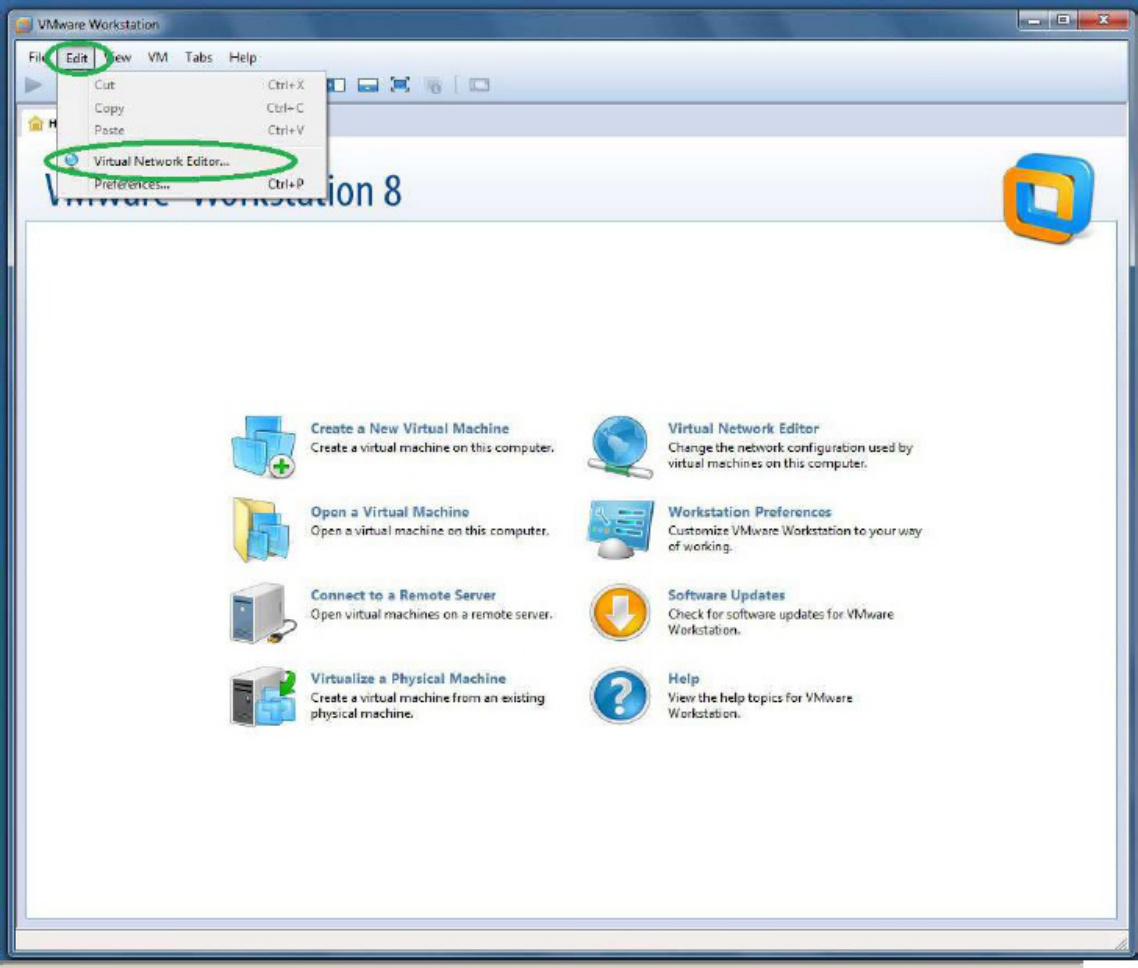This screenshot has height=968, width=1138.
Task: Open the Tabs menu
Action: [x=198, y=57]
